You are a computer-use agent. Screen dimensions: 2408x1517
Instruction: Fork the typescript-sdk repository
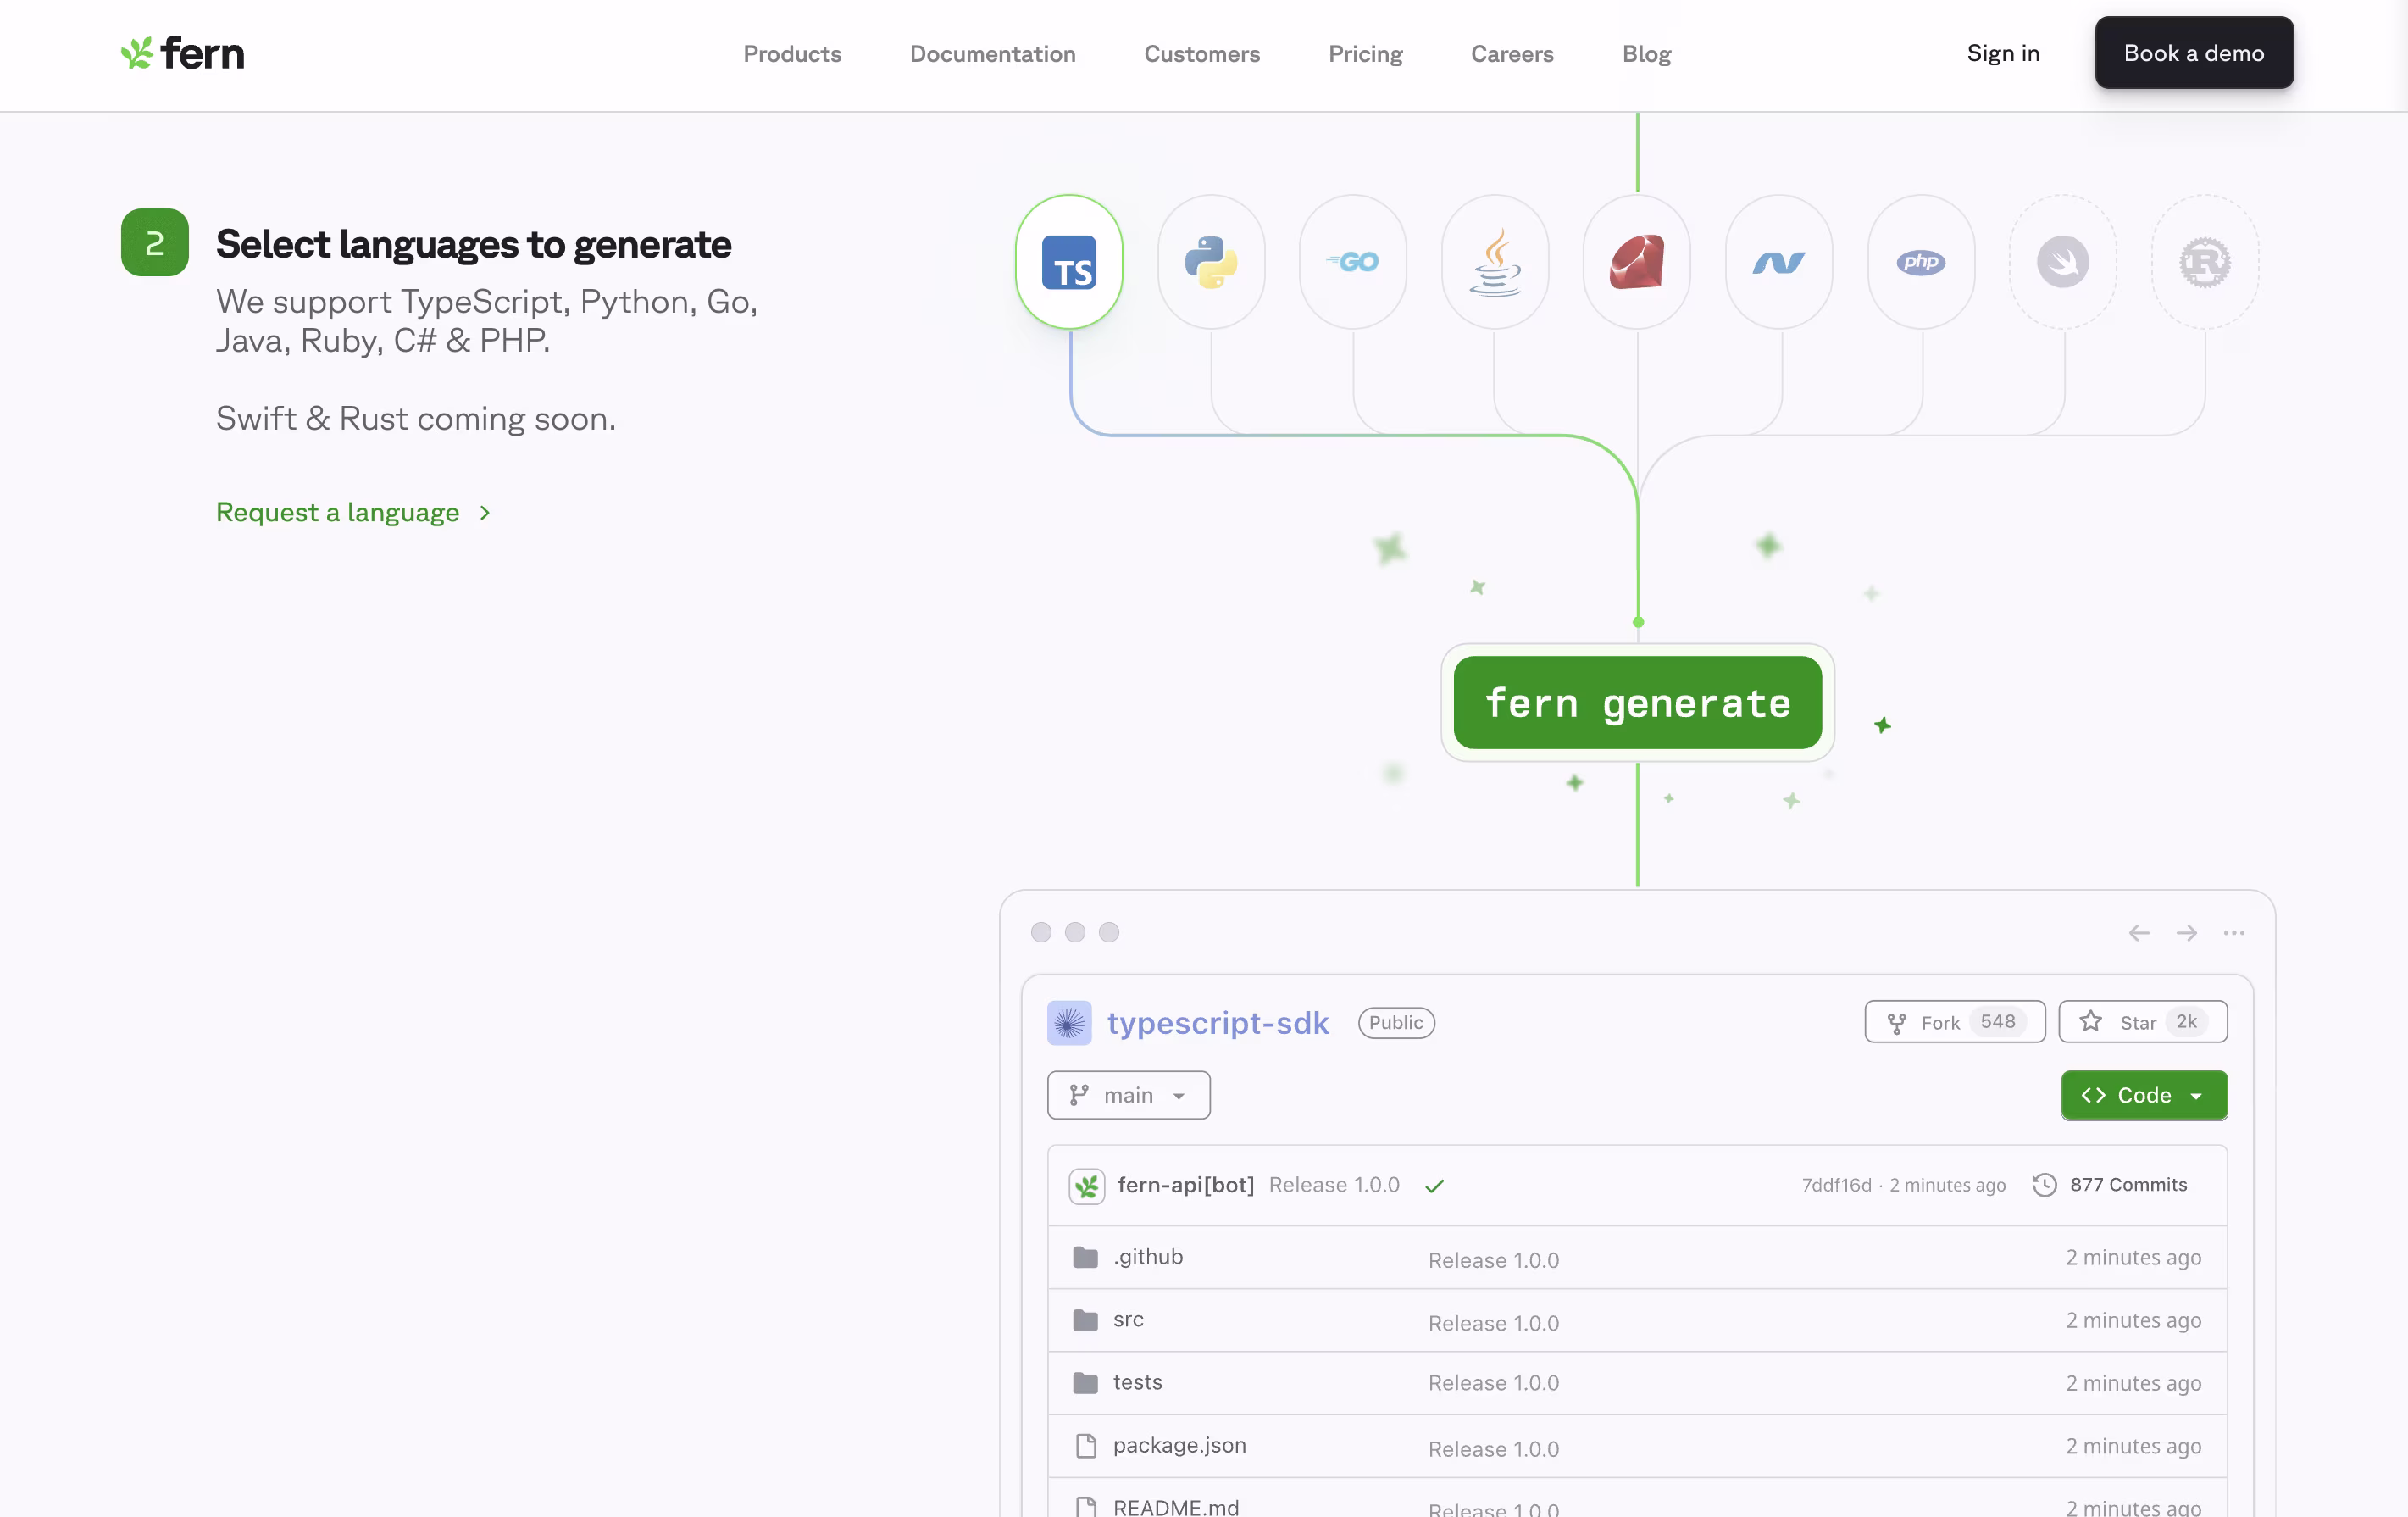click(x=1953, y=1022)
